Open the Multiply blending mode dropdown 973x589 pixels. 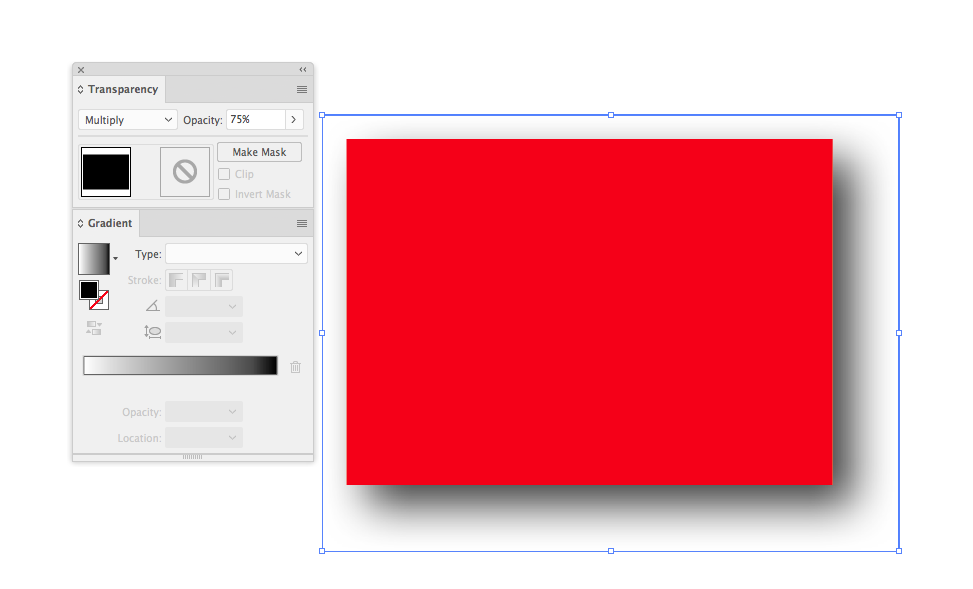[x=128, y=120]
